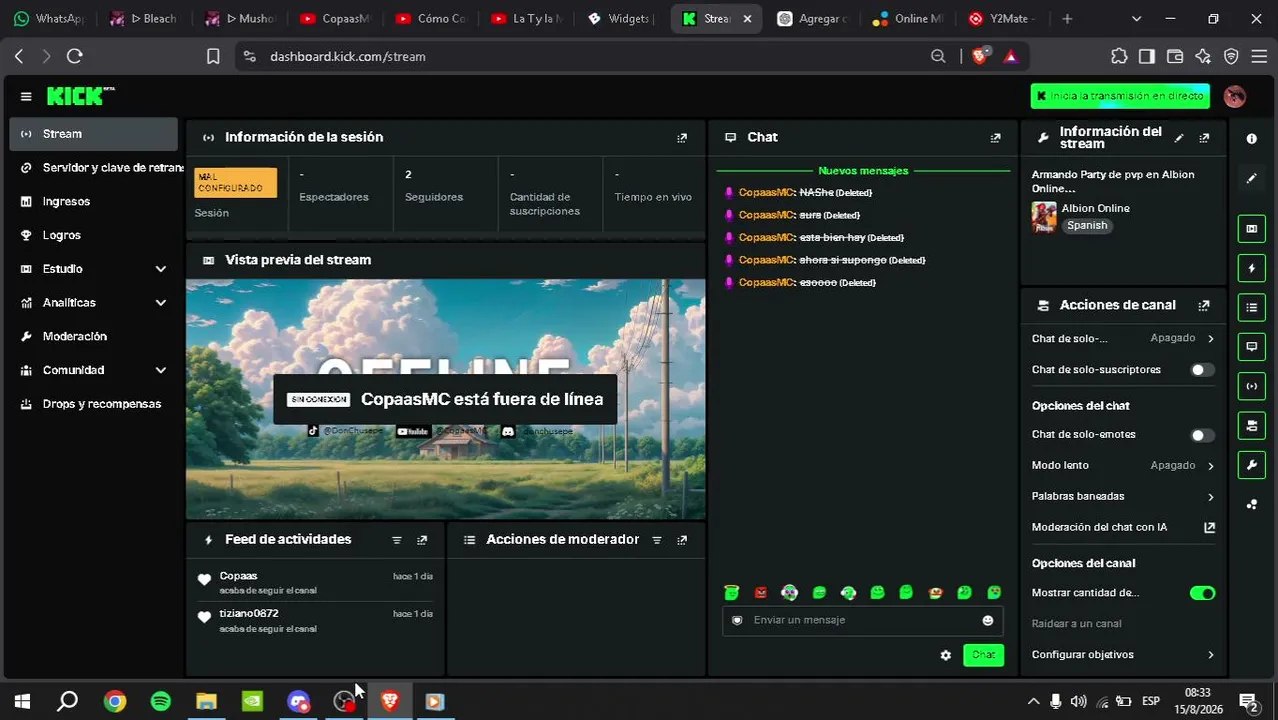Toggle Chat de solo-emotes switch
The height and width of the screenshot is (720, 1278).
(x=1202, y=435)
